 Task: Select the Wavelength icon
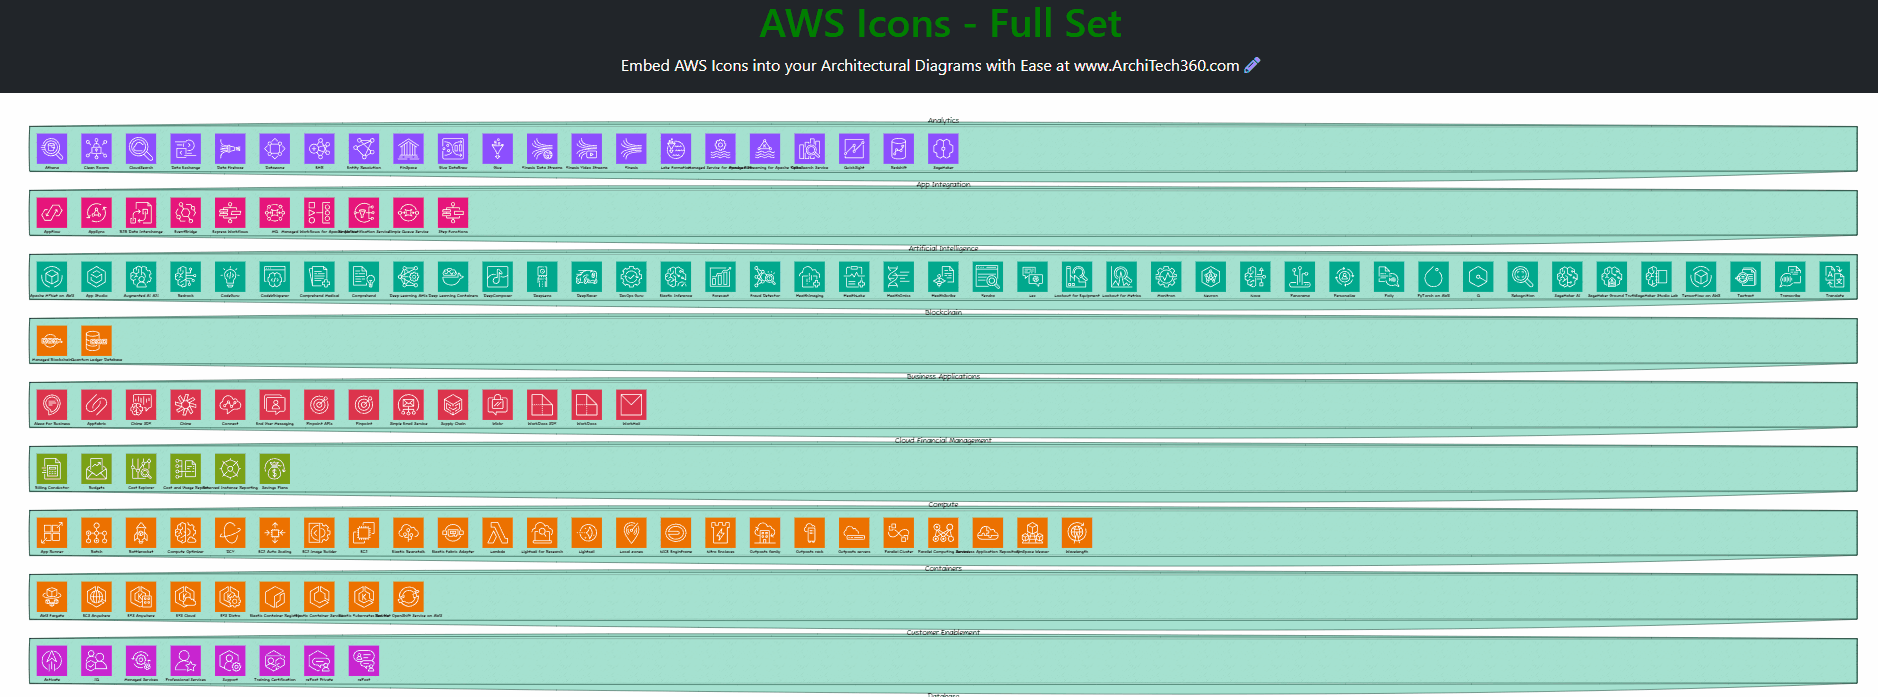pyautogui.click(x=1076, y=533)
